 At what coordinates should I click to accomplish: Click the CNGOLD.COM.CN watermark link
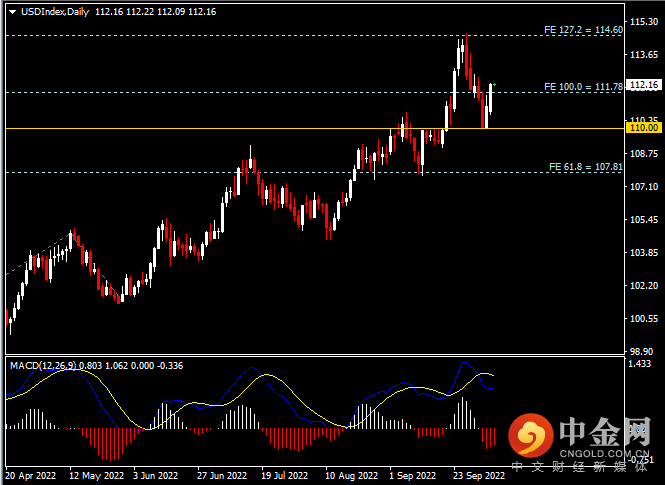pos(604,452)
